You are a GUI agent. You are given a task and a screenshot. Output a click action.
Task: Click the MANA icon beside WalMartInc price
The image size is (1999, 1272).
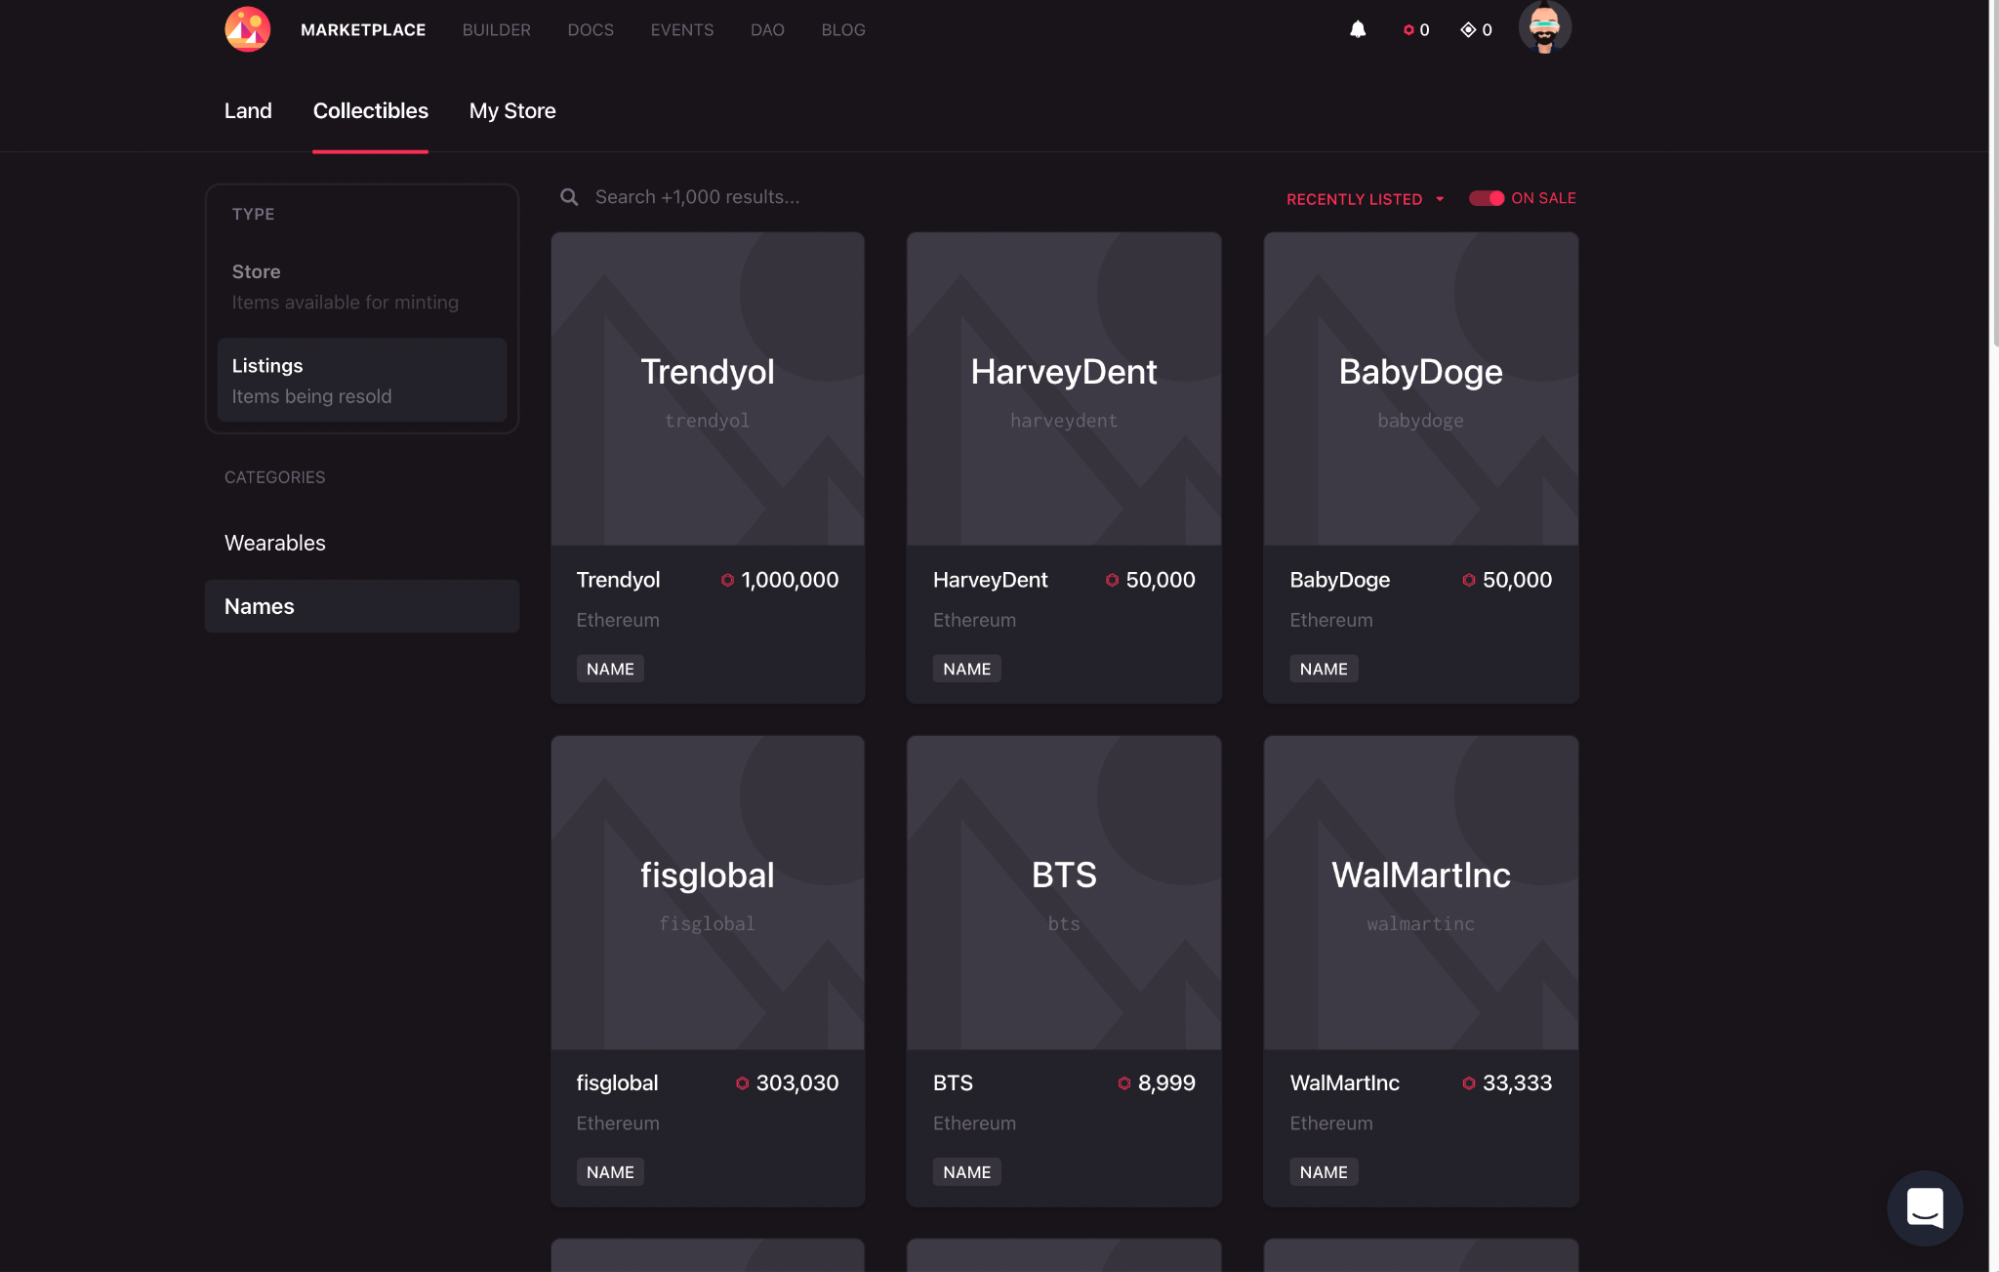coord(1468,1083)
